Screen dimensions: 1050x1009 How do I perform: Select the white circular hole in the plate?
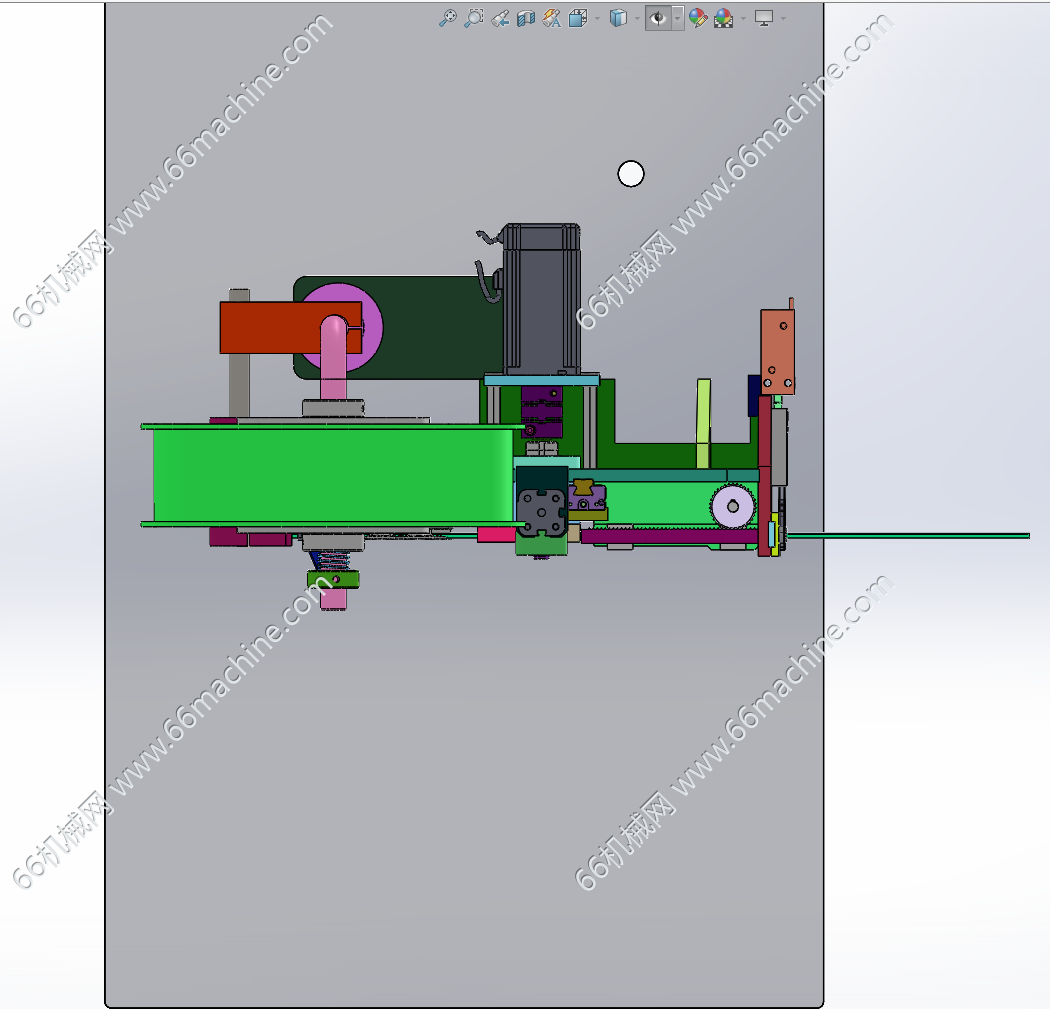click(x=631, y=174)
